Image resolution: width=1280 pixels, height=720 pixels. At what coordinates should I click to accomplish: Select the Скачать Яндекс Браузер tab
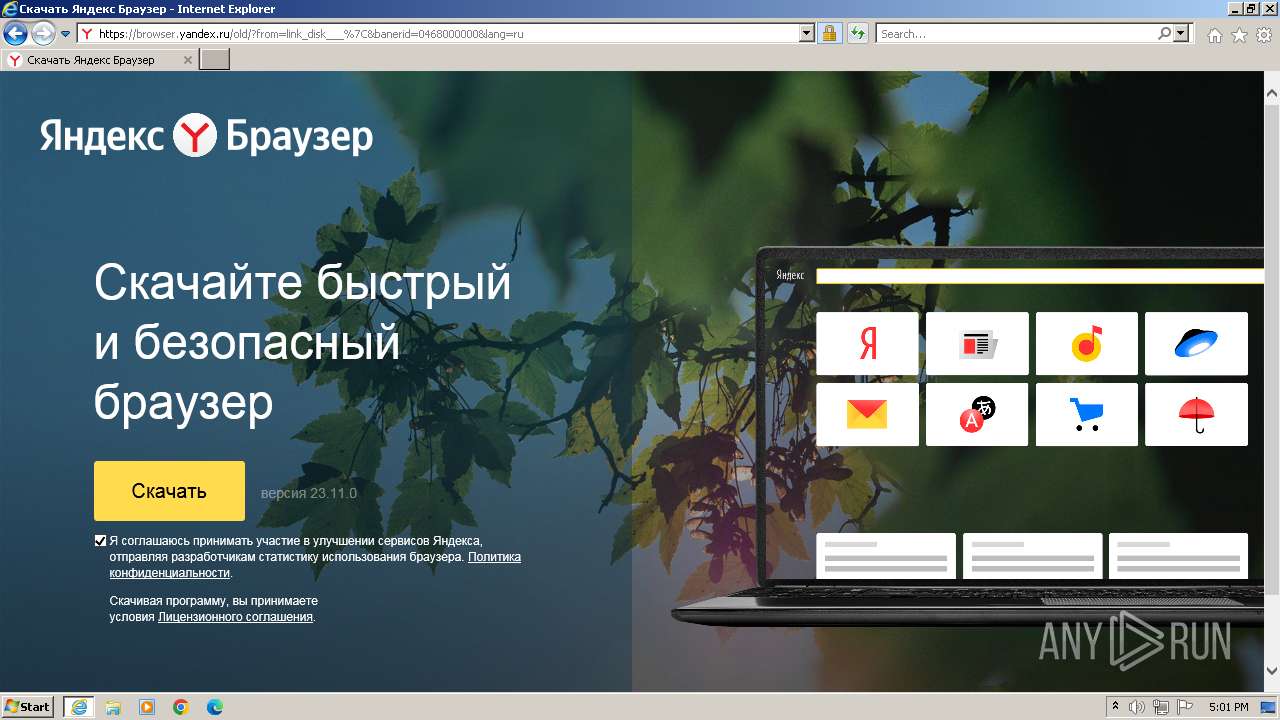(x=100, y=60)
